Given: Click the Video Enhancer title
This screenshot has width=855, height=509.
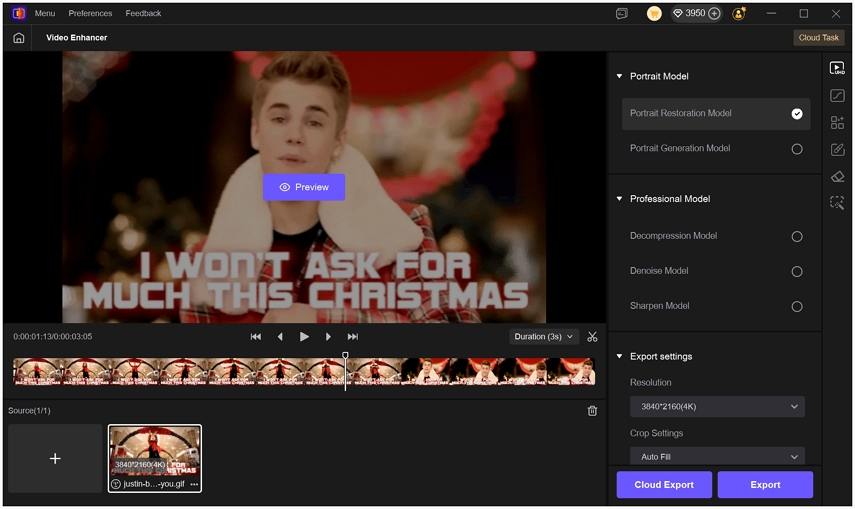Looking at the screenshot, I should 76,38.
